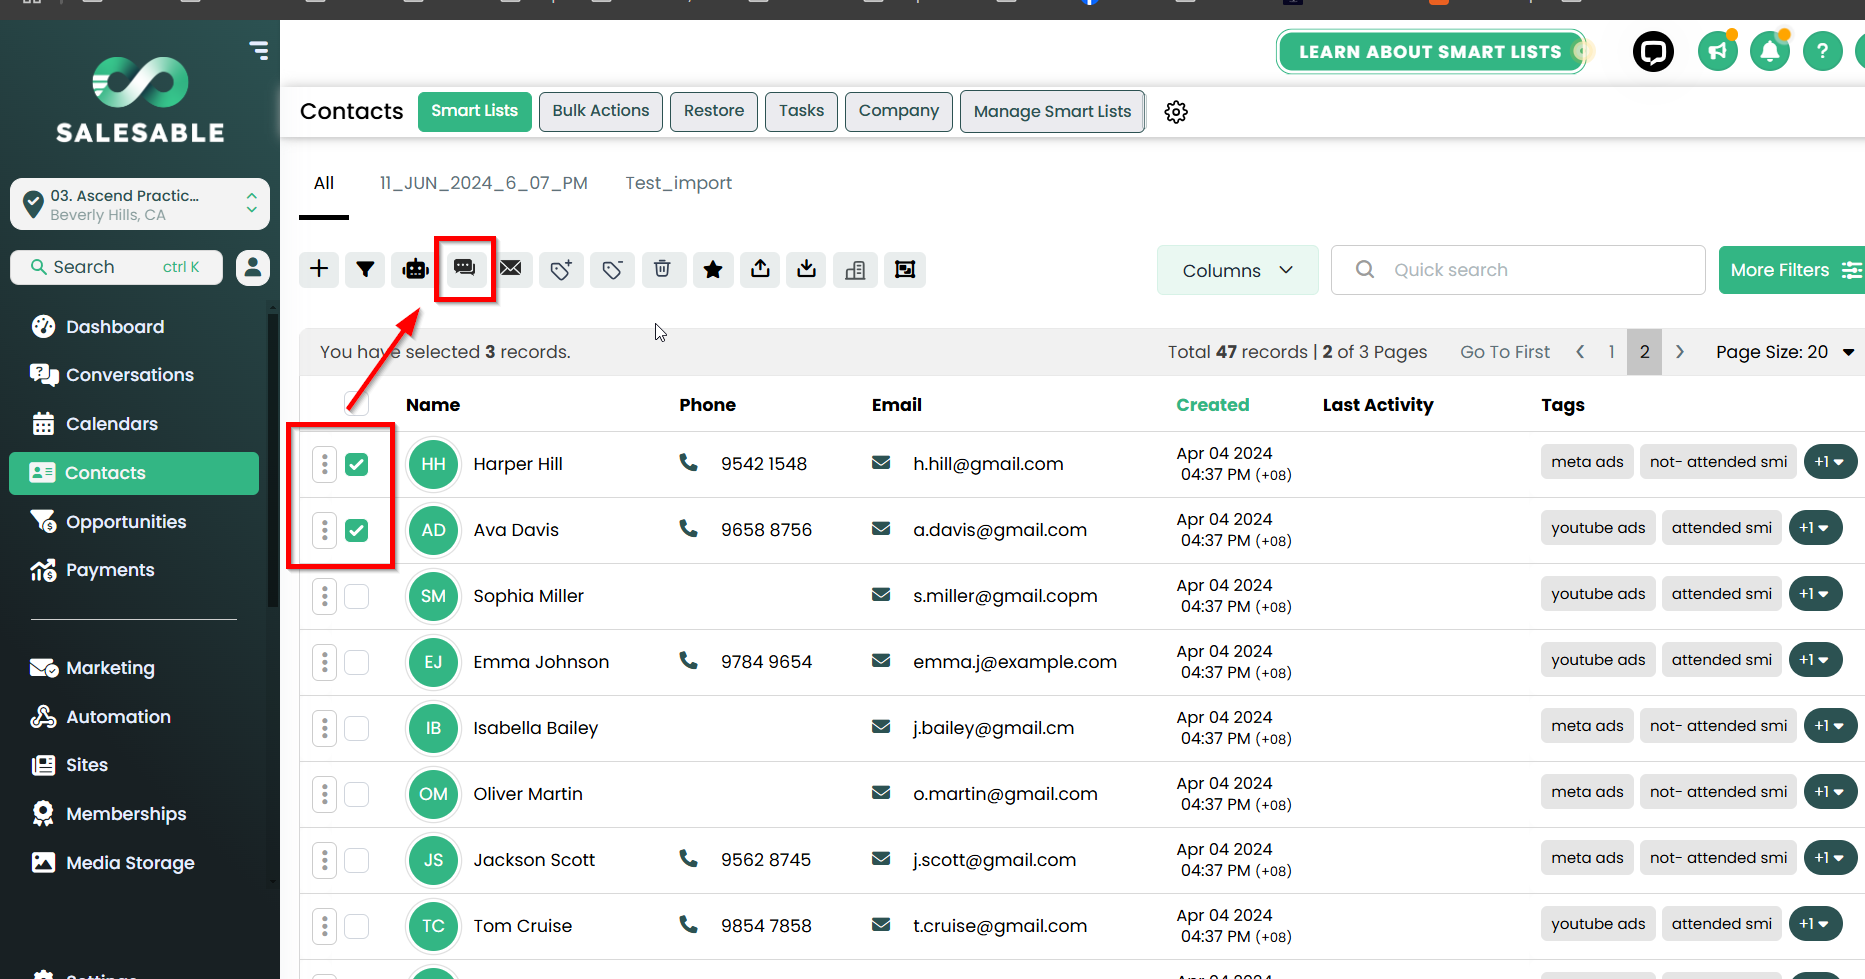
Task: Uncheck the Ava Davis checkbox
Action: click(x=357, y=530)
